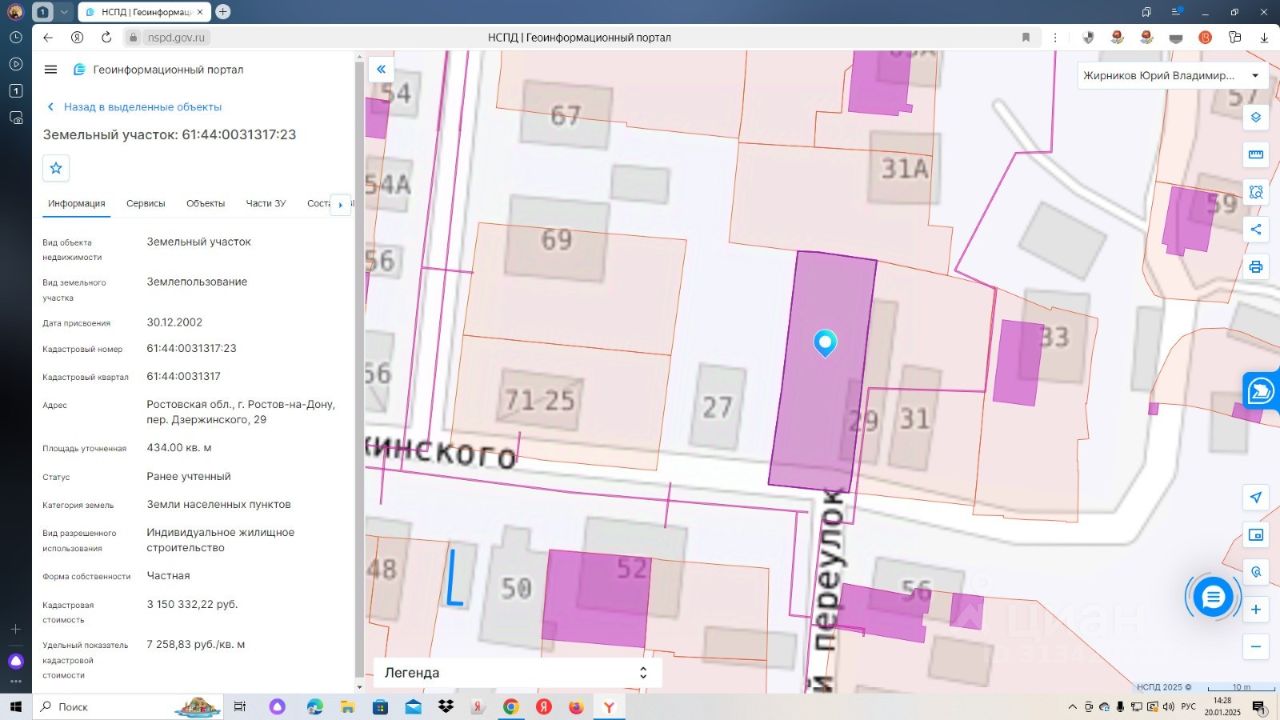1280x720 pixels.
Task: Click the building labeled 31A on map
Action: point(905,167)
